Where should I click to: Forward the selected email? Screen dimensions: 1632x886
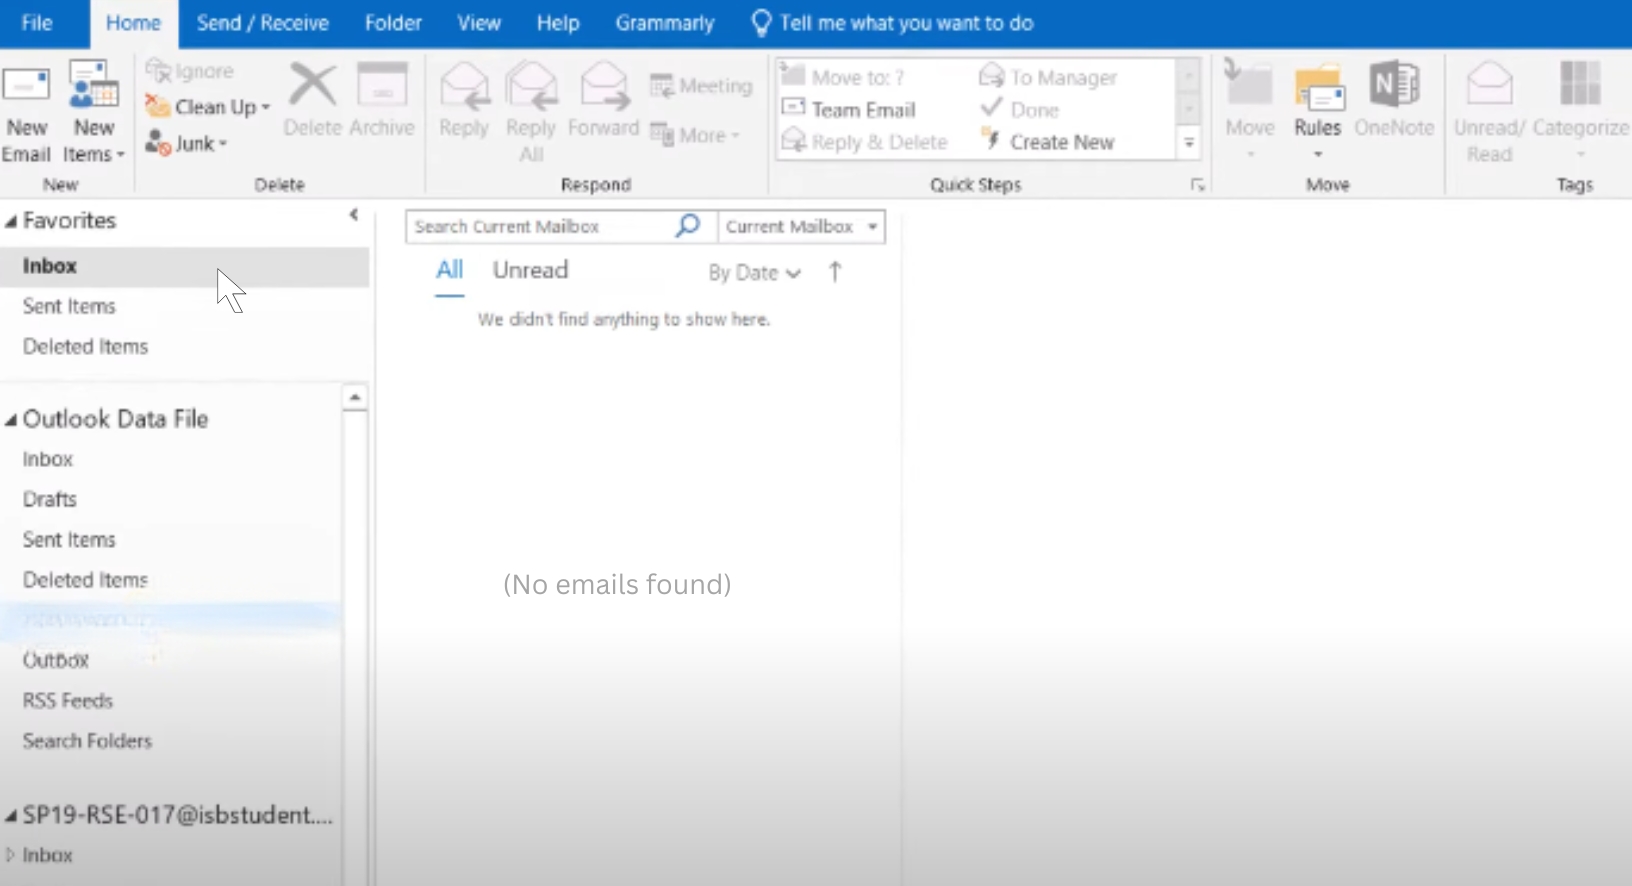(603, 100)
